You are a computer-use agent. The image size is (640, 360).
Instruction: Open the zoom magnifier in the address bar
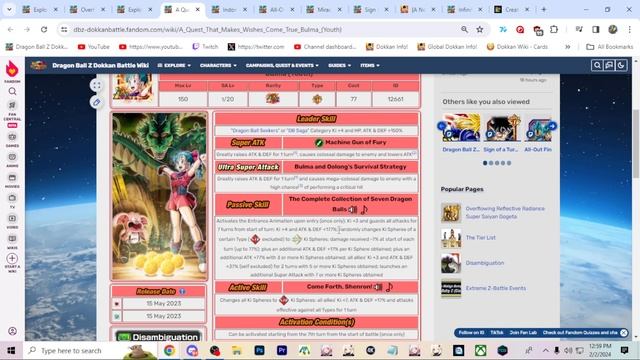click(464, 29)
